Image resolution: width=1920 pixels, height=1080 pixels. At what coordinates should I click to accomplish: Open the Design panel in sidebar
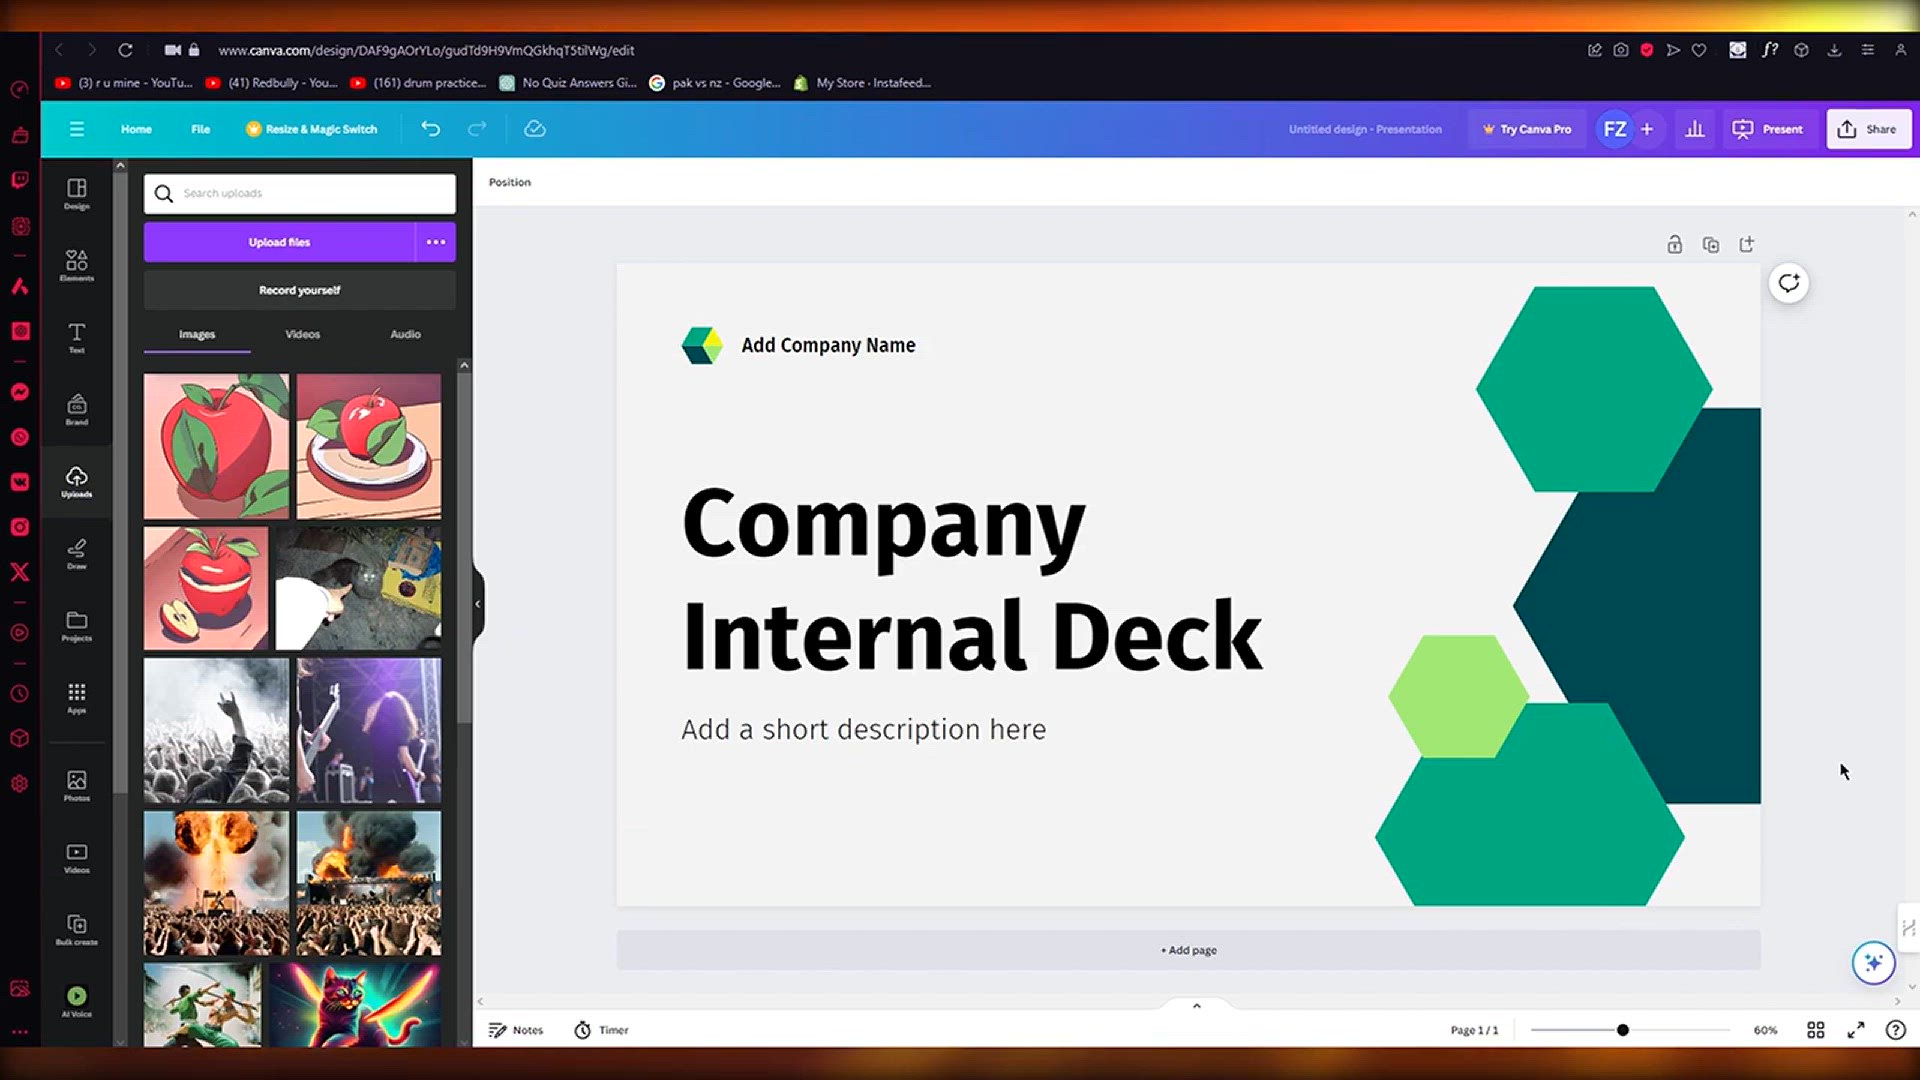pos(76,194)
